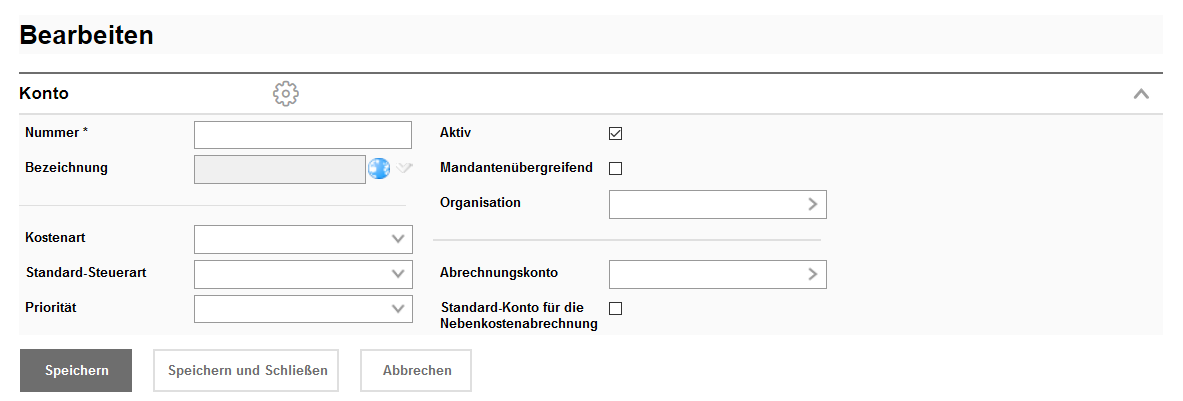Open Abrechnungskonto lookup arrow
Viewport: 1183px width, 401px height.
813,274
